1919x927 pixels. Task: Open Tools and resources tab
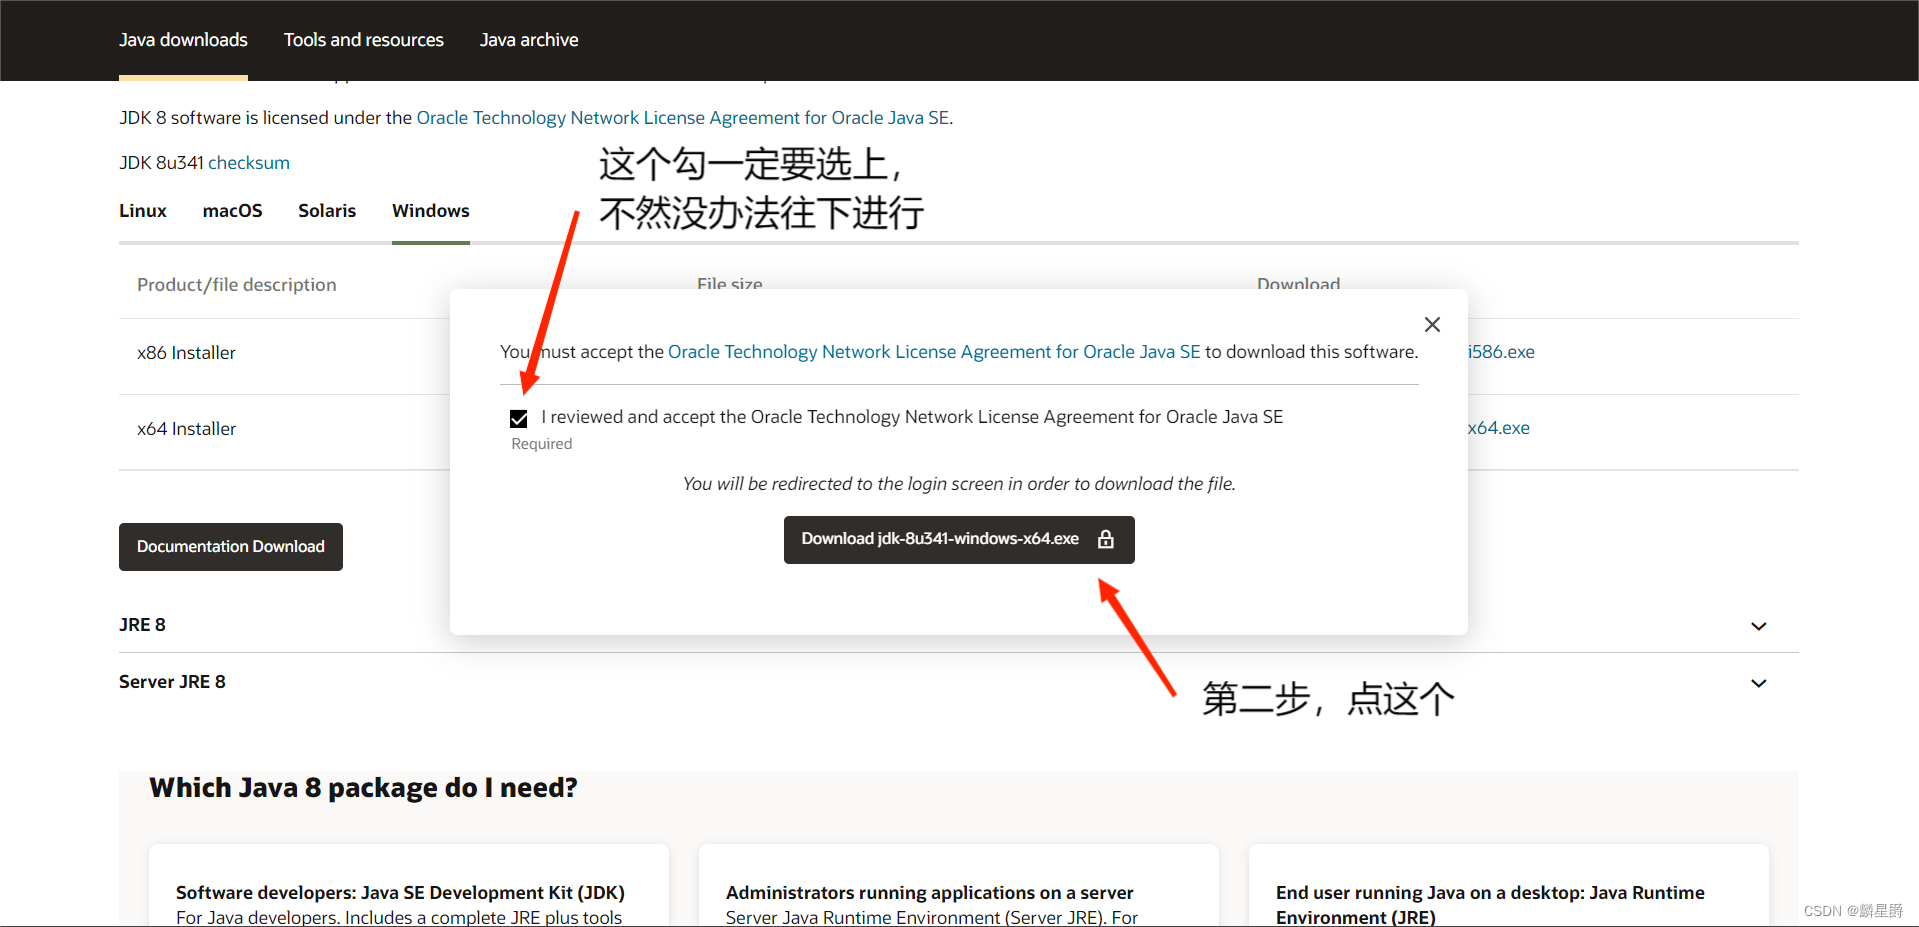coord(364,40)
